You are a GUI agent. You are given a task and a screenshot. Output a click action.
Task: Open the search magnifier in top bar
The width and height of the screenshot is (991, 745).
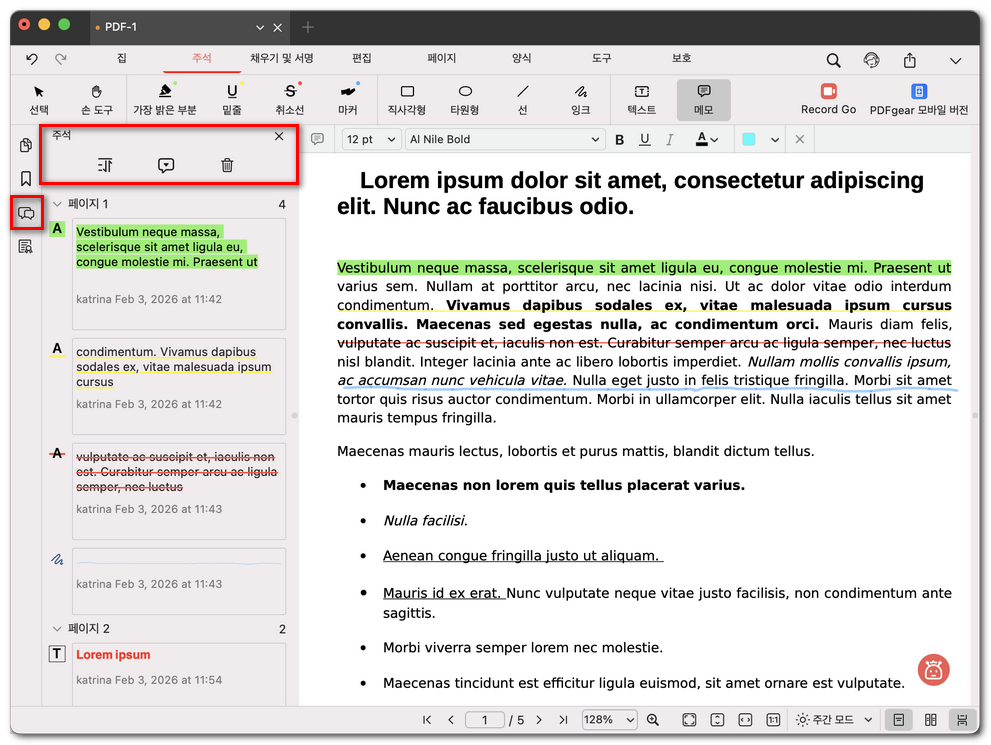click(832, 60)
